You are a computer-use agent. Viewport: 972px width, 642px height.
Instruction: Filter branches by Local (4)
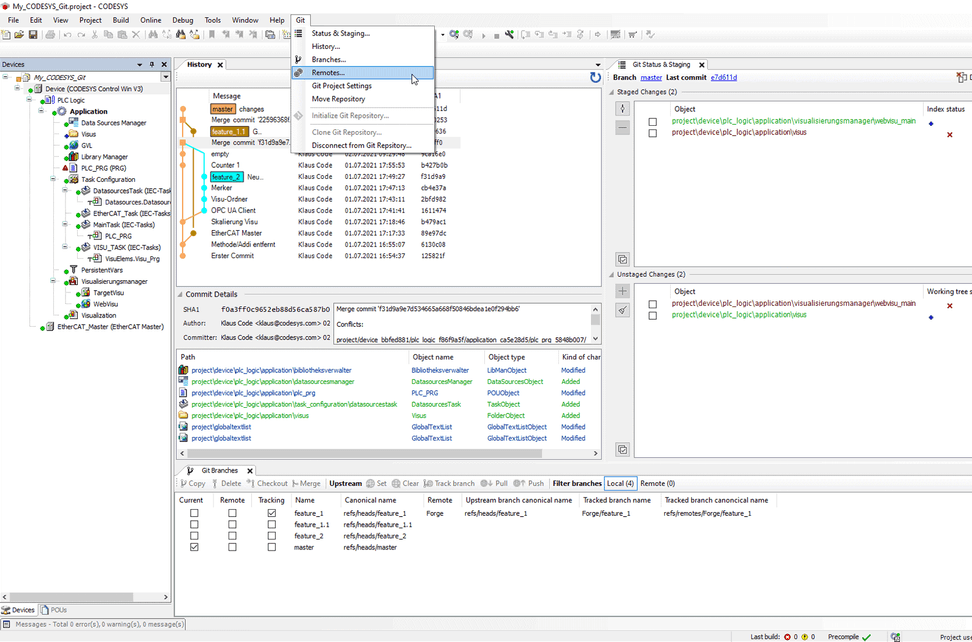click(x=620, y=483)
